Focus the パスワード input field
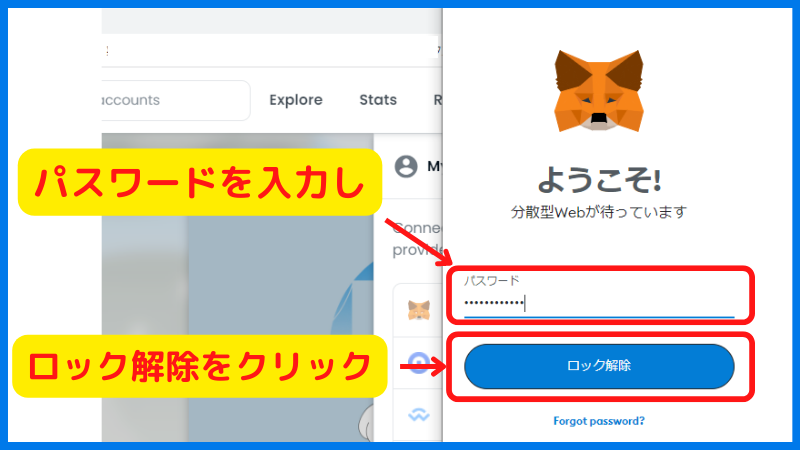 (599, 296)
